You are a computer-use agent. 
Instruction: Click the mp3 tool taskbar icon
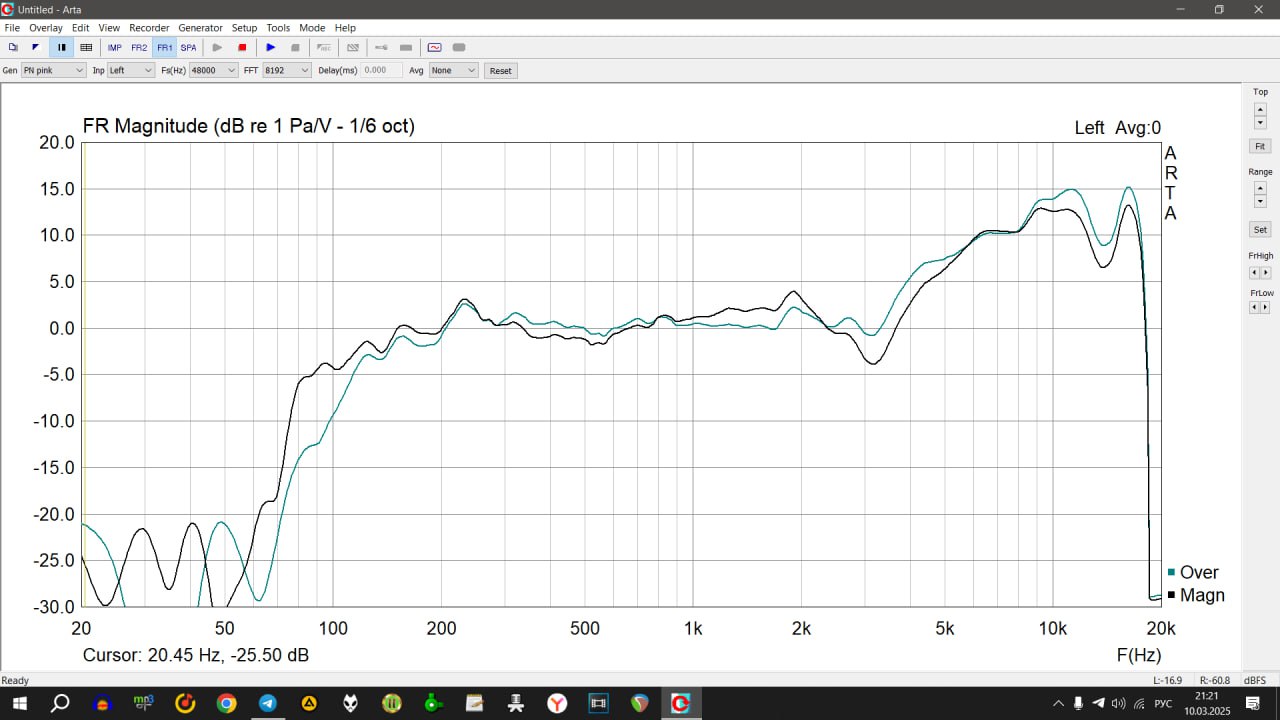click(143, 703)
